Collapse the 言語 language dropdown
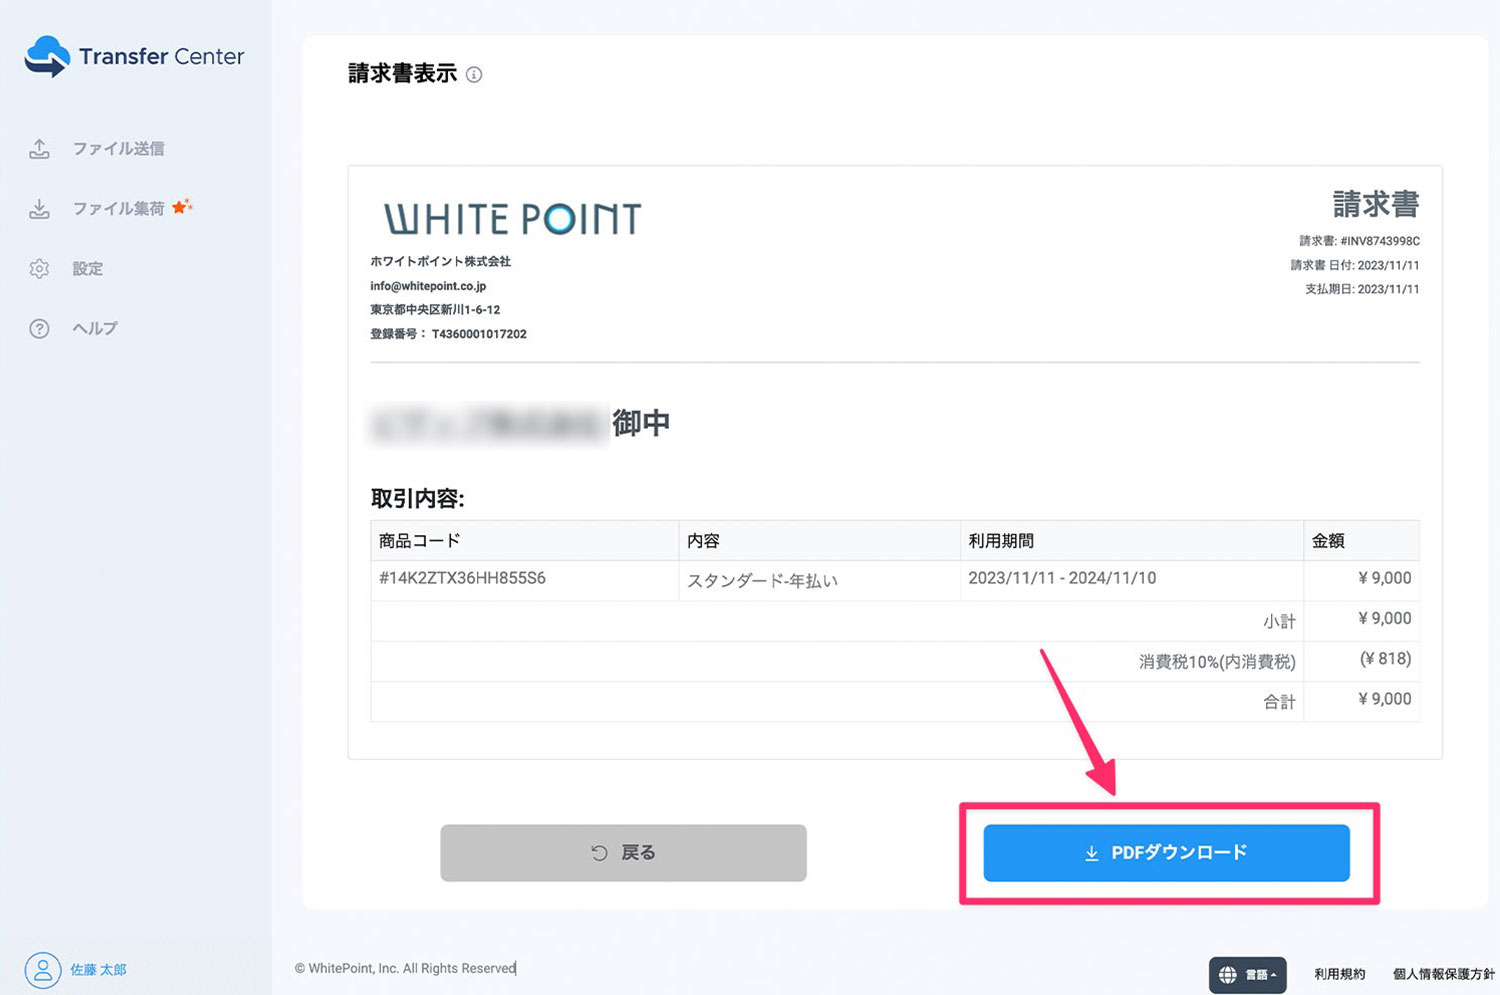Image resolution: width=1500 pixels, height=995 pixels. click(x=1258, y=974)
